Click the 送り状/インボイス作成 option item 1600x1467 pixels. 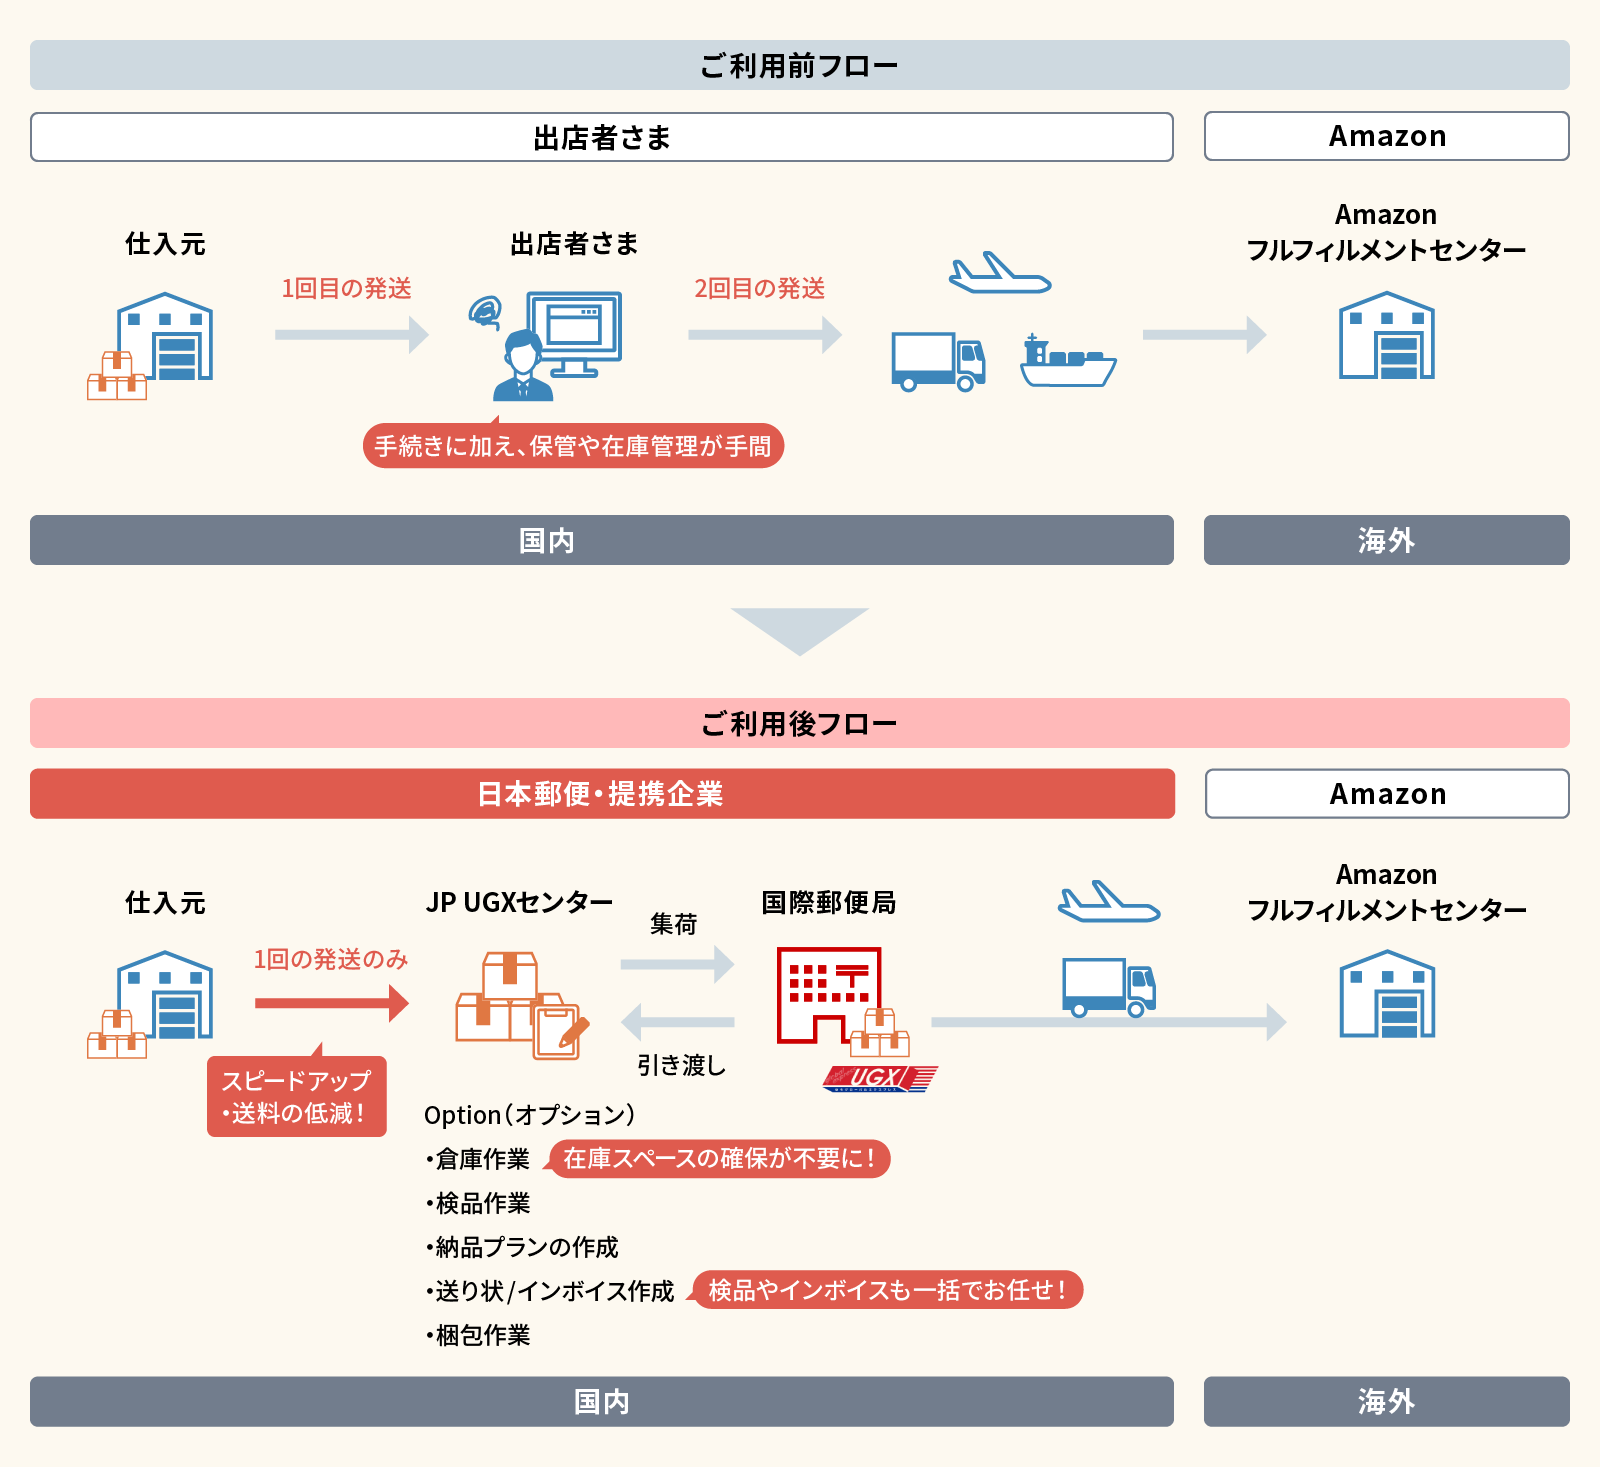(550, 1291)
